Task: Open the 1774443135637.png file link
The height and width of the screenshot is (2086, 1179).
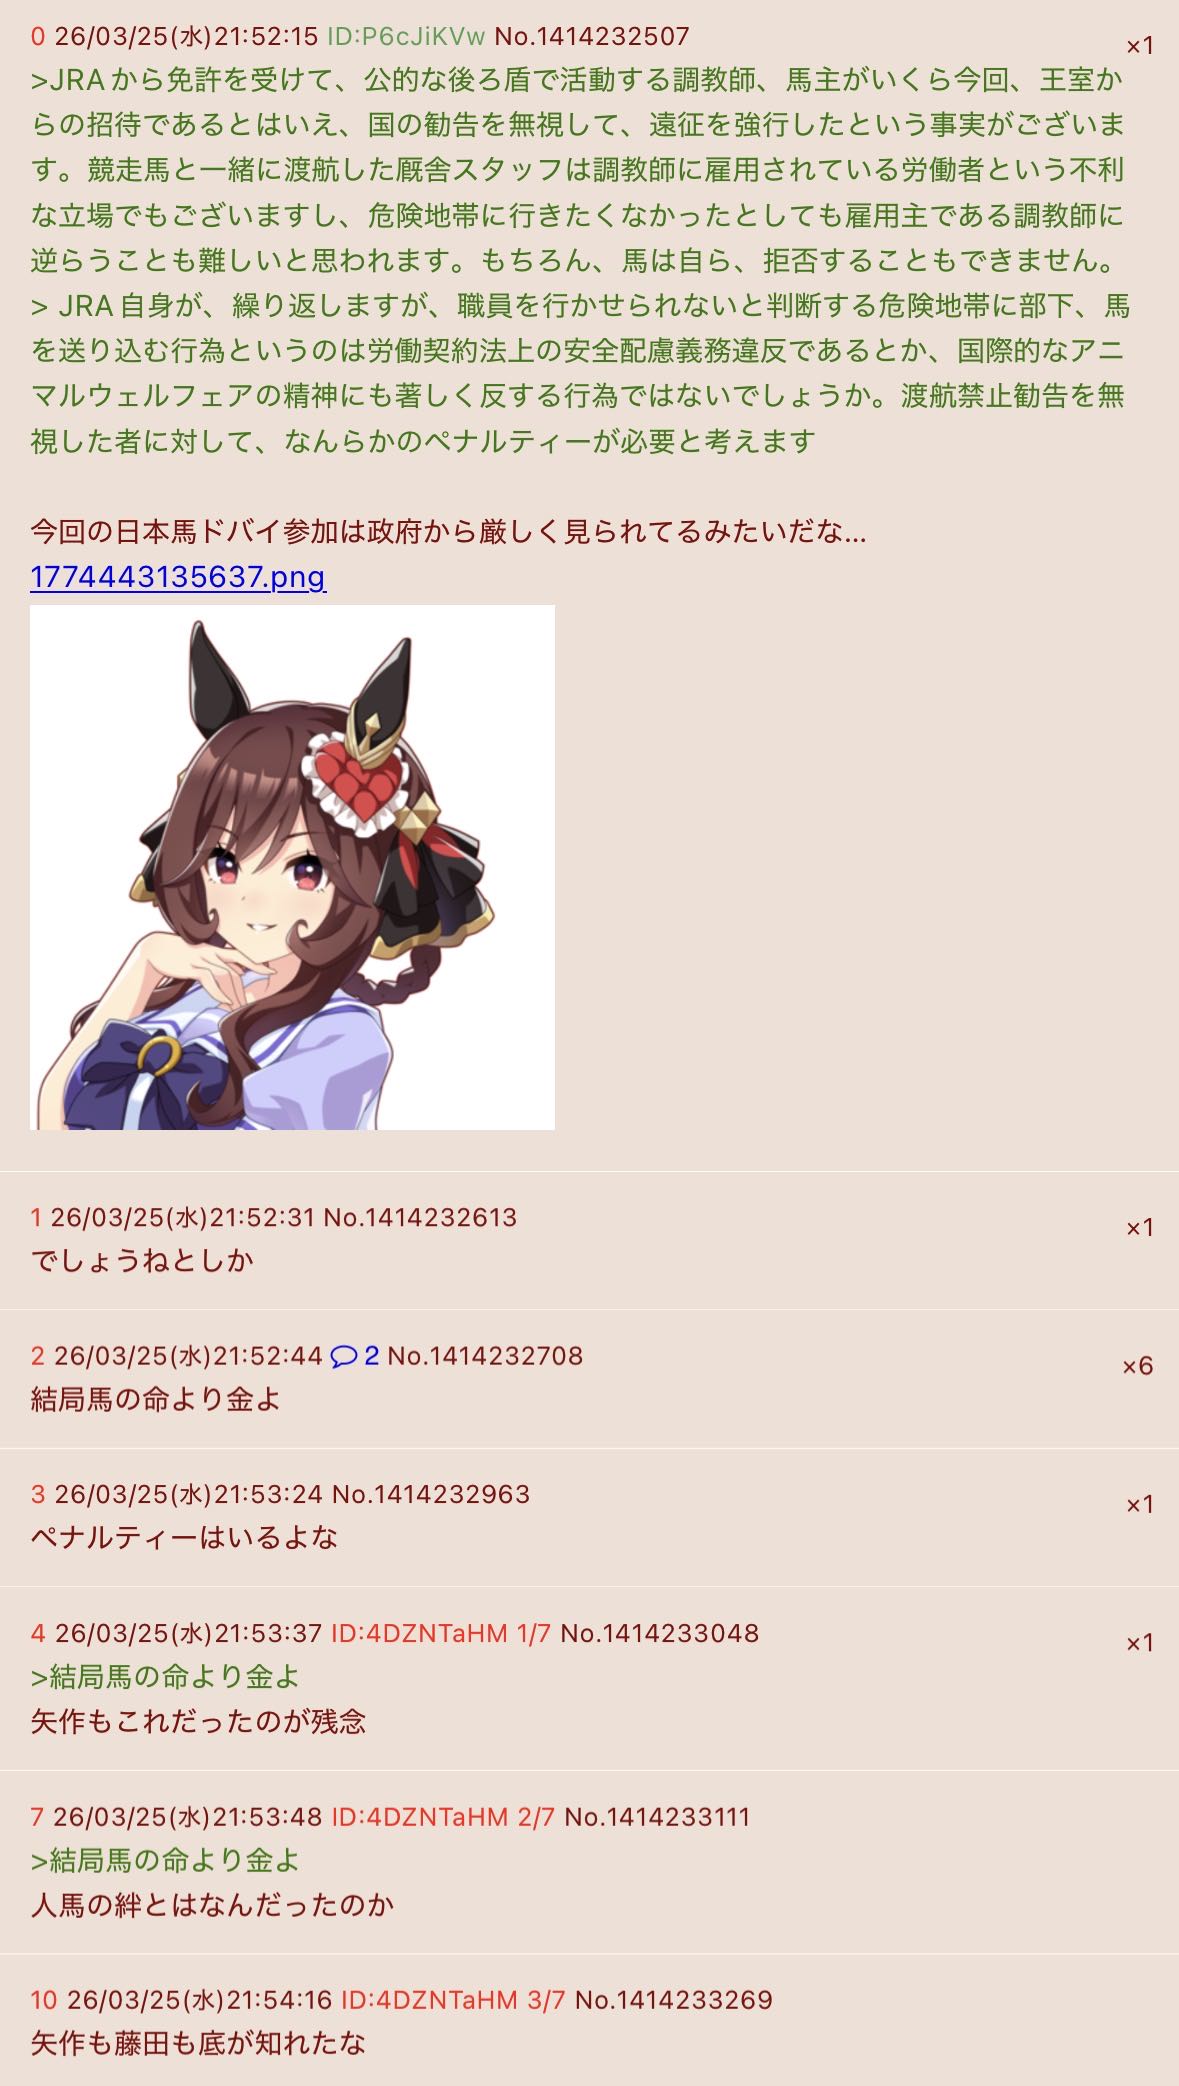Action: 178,577
